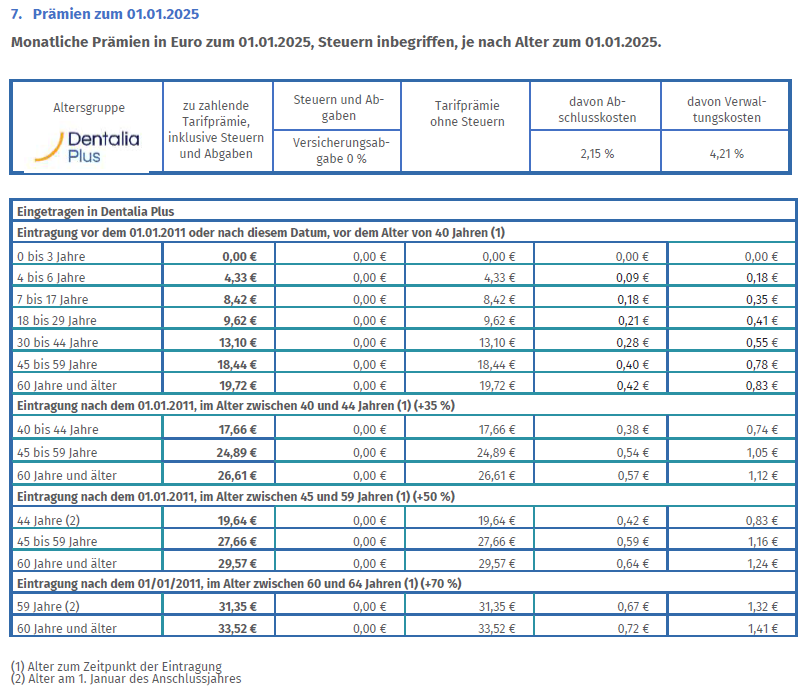Click the '1,12 €' Verwaltungskosten value
The image size is (807, 691).
(x=763, y=475)
